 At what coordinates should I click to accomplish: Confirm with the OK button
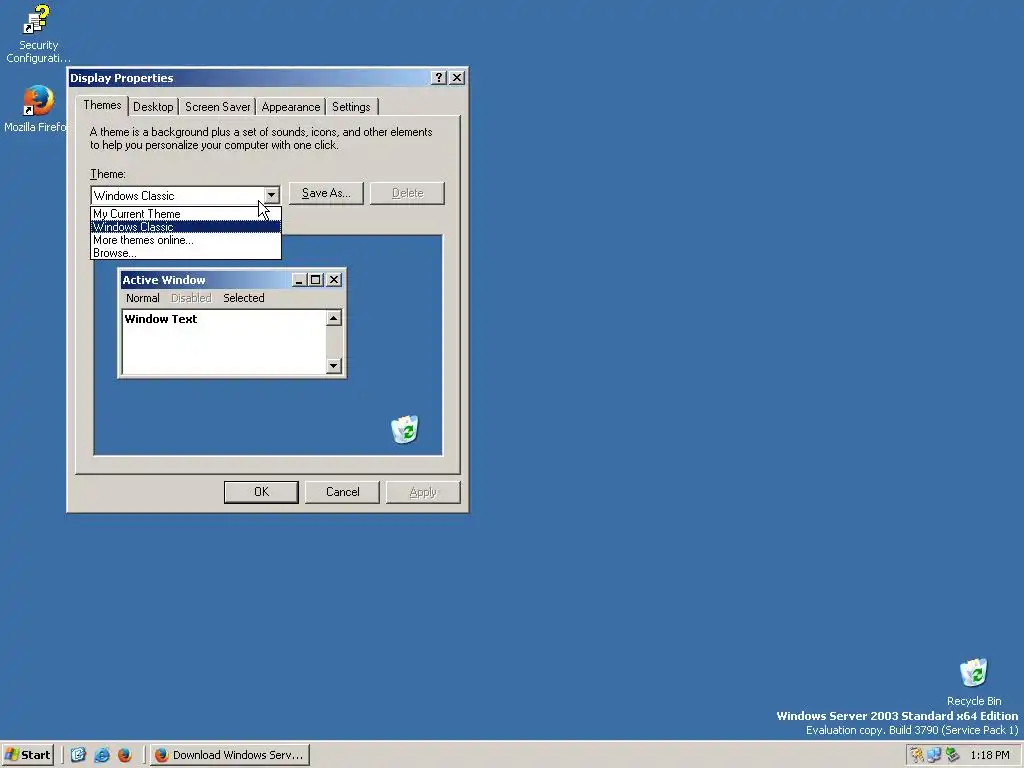[x=261, y=492]
